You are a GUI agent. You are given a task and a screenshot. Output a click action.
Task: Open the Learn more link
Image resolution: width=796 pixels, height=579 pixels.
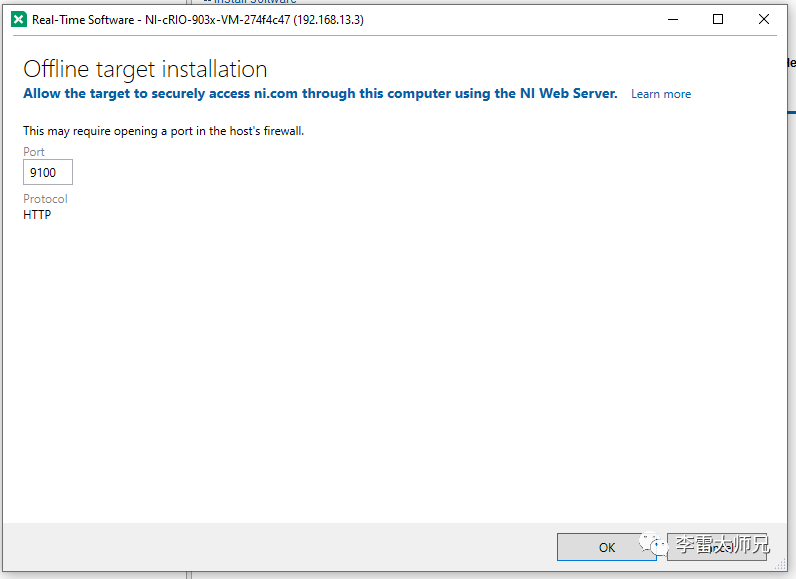[x=660, y=94]
